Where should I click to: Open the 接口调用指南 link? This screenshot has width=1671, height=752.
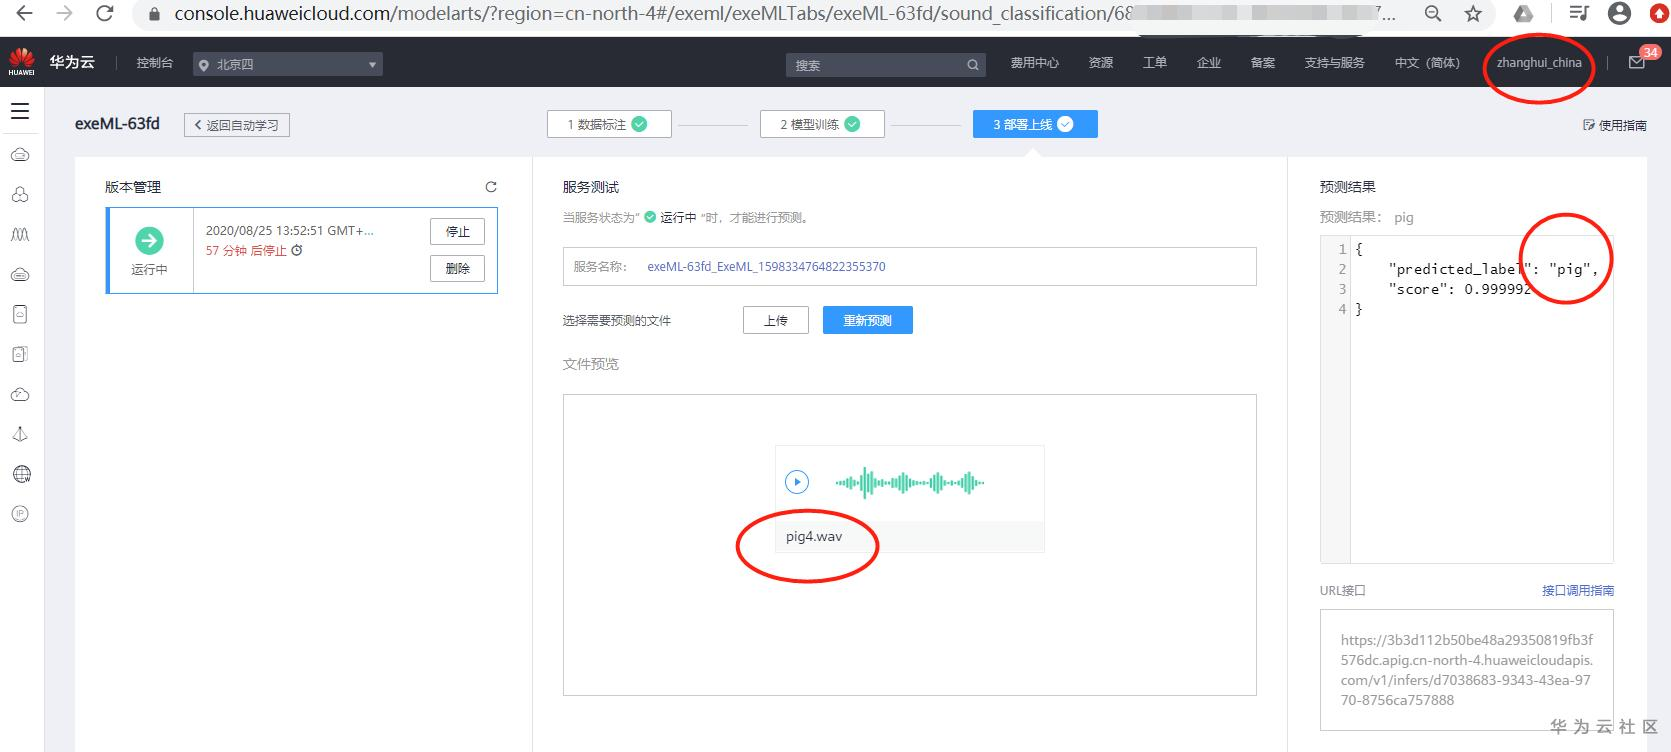click(x=1578, y=591)
